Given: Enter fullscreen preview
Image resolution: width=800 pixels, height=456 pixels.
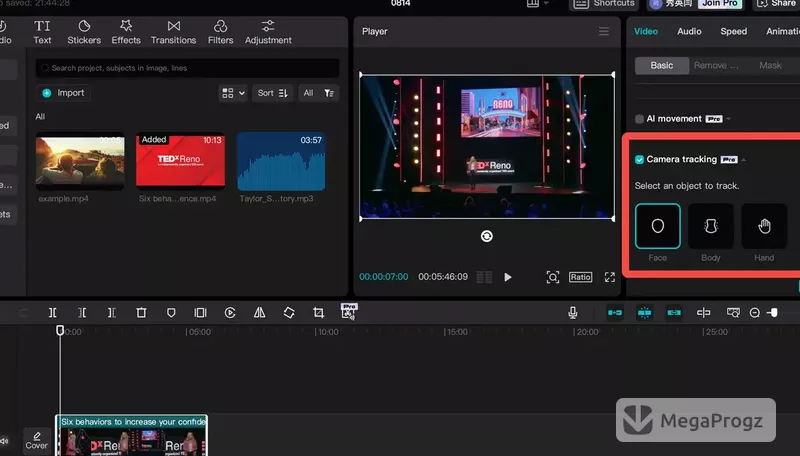Looking at the screenshot, I should (610, 277).
